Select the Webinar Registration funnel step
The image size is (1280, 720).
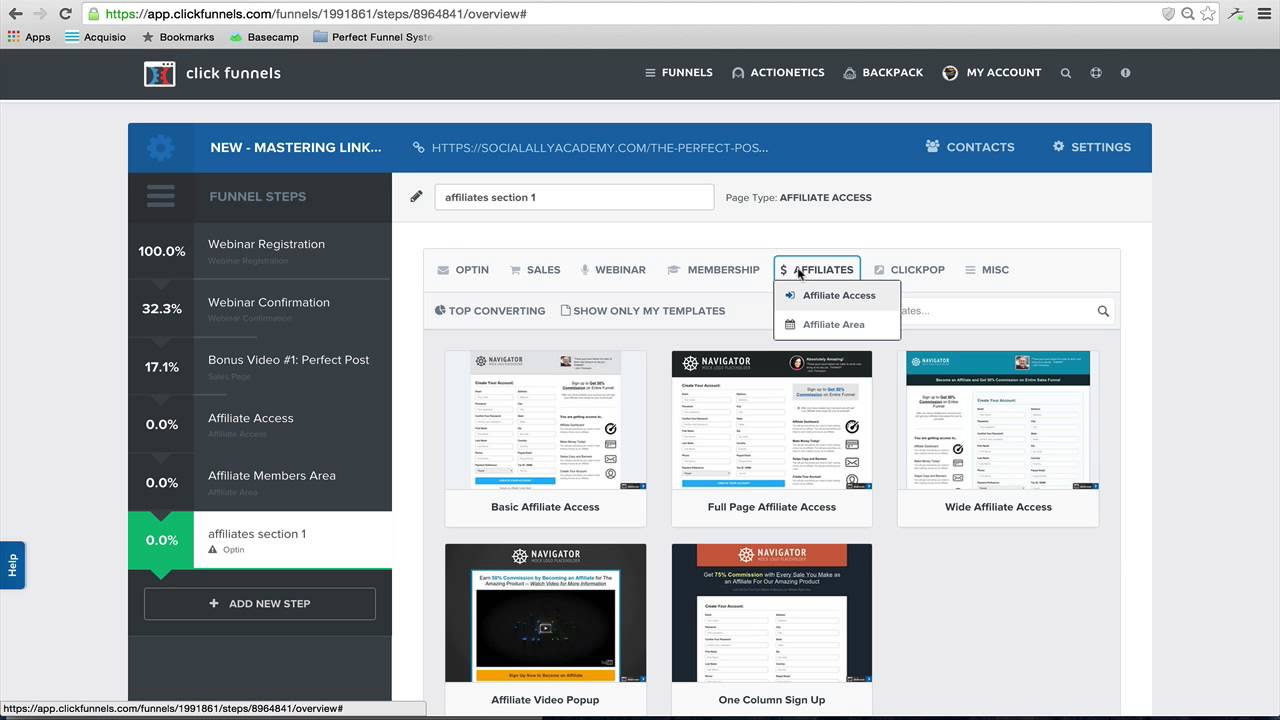coord(260,250)
